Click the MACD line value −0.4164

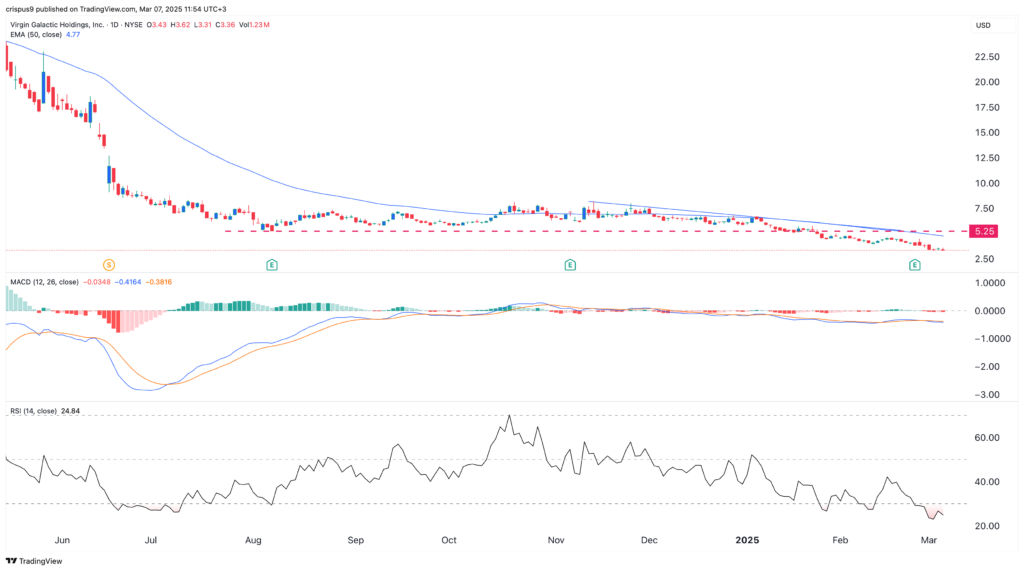(128, 282)
